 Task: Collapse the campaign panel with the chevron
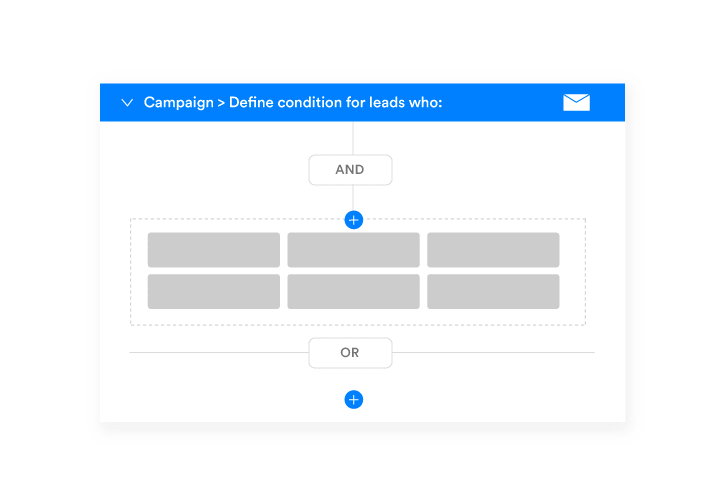(127, 102)
